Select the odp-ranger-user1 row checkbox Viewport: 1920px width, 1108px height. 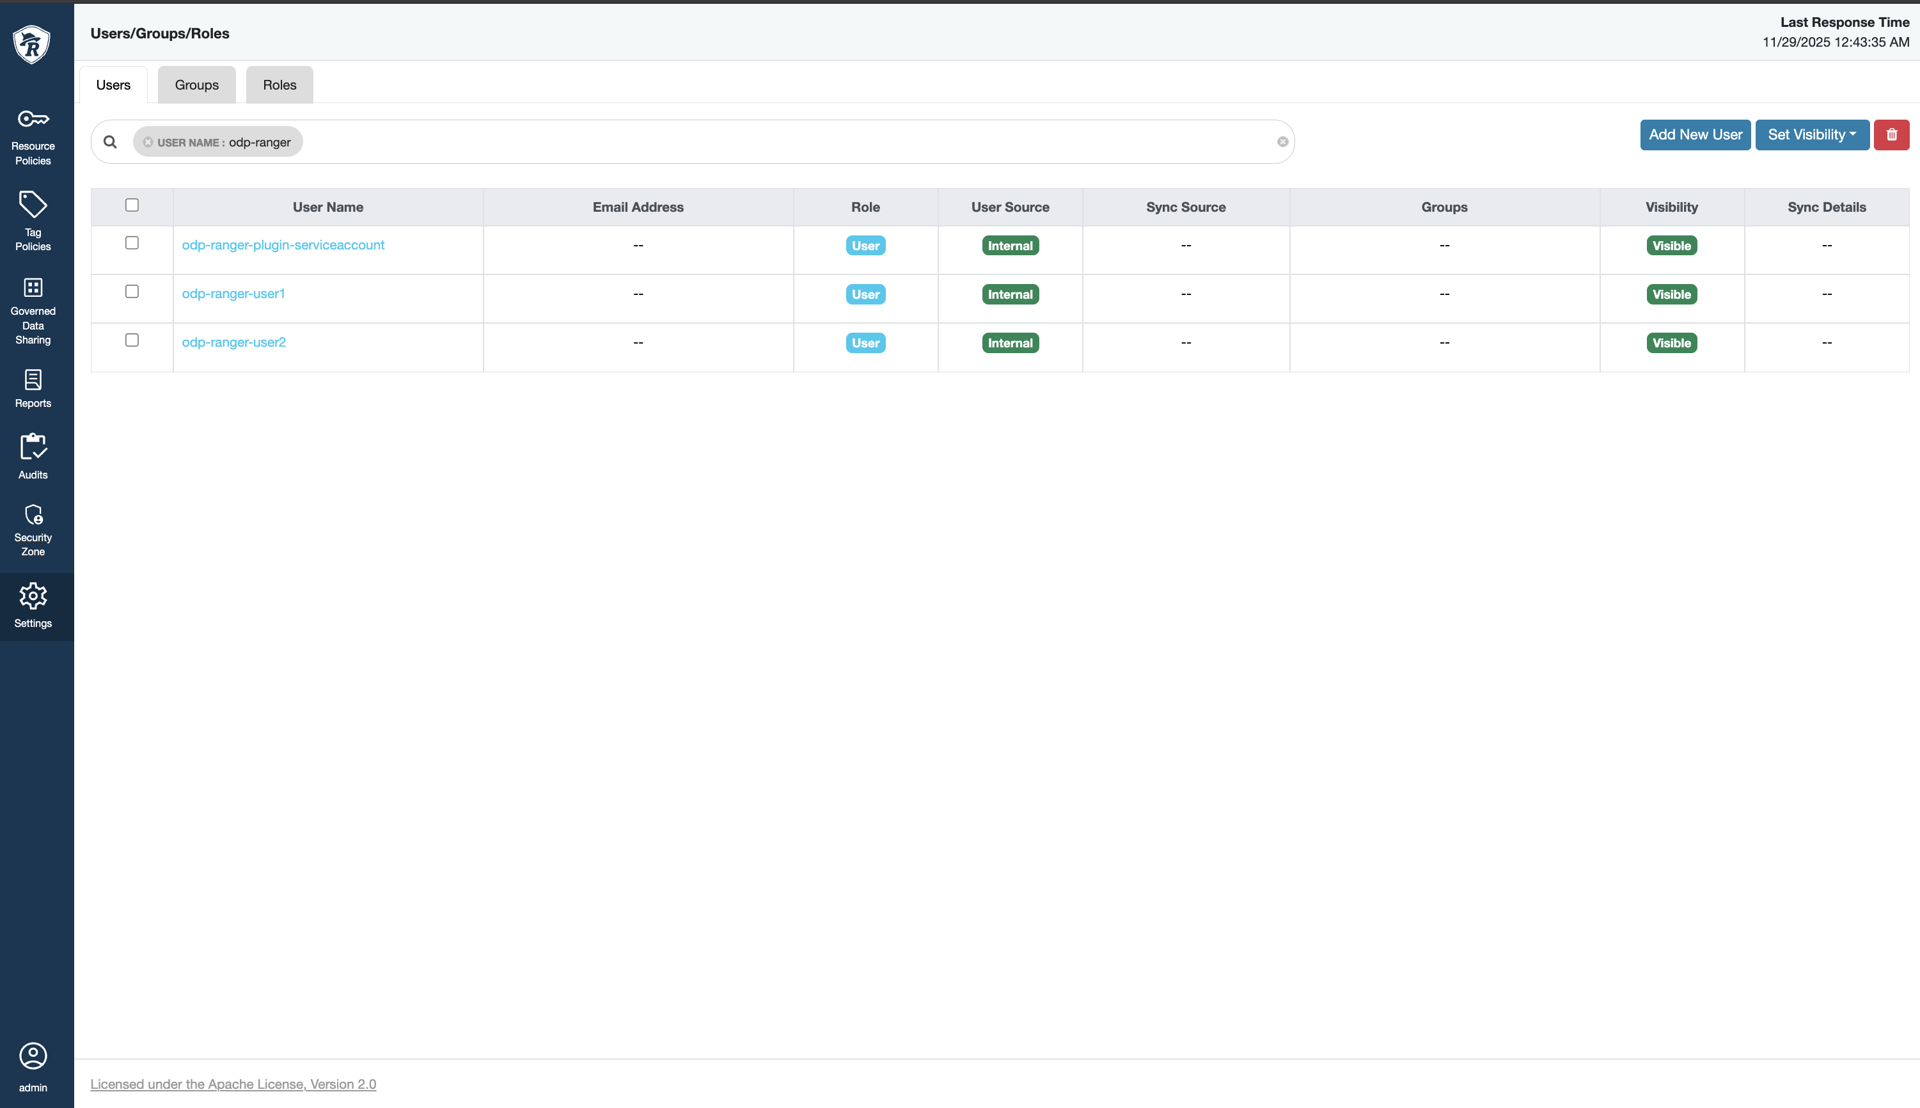132,292
